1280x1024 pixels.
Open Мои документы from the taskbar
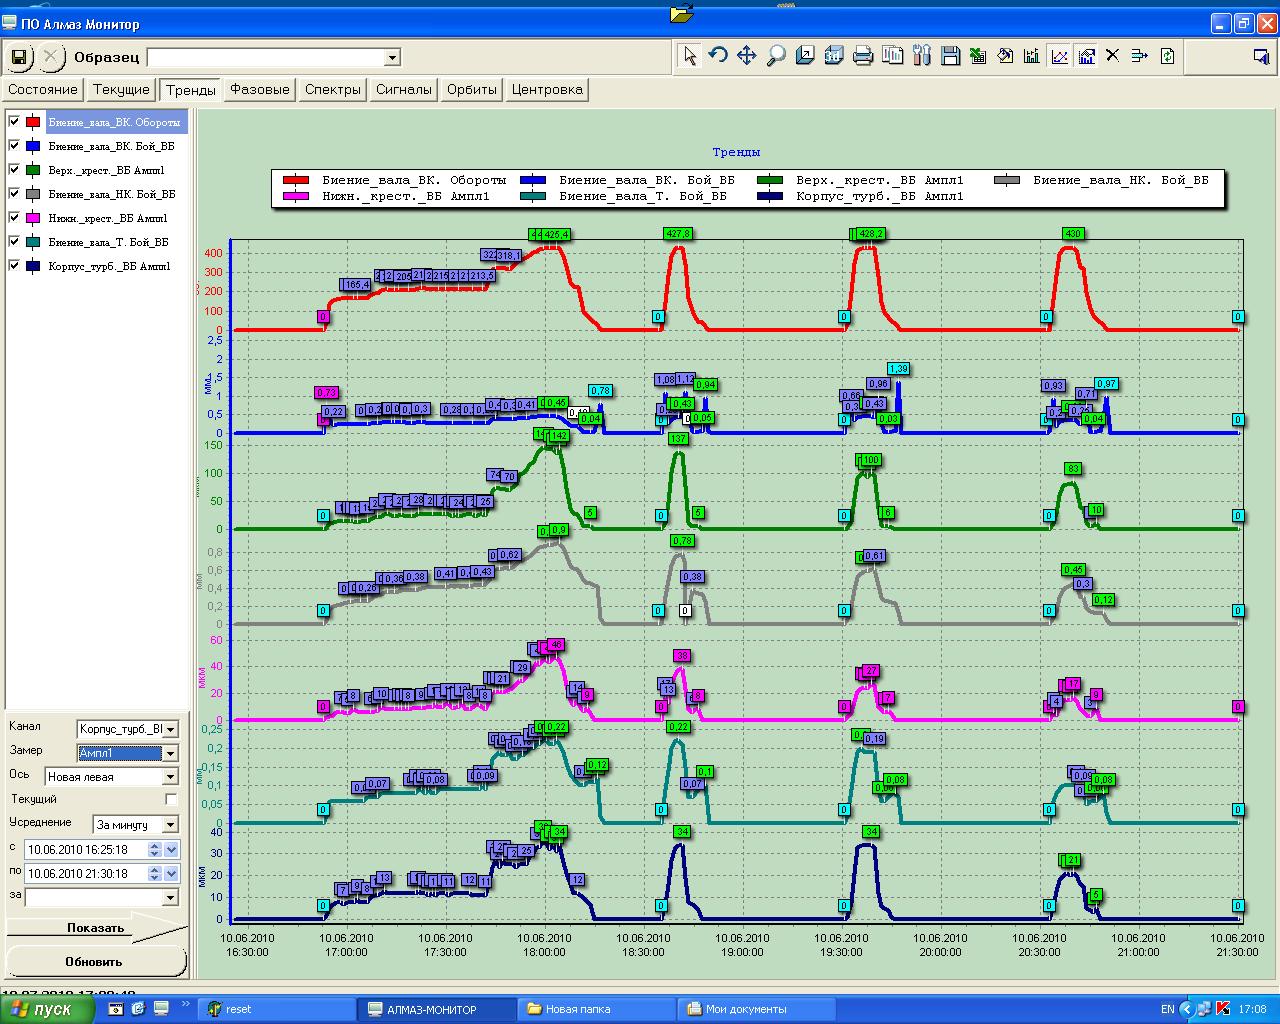(757, 1009)
